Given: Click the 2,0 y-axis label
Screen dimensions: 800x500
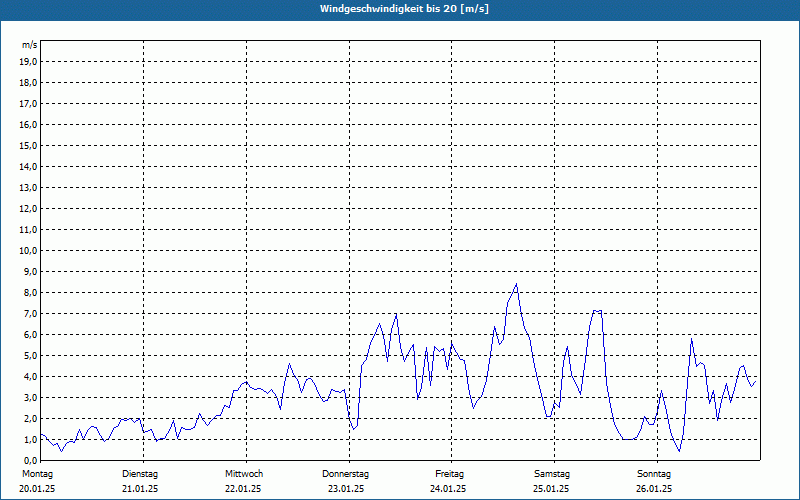Looking at the screenshot, I should (30, 419).
